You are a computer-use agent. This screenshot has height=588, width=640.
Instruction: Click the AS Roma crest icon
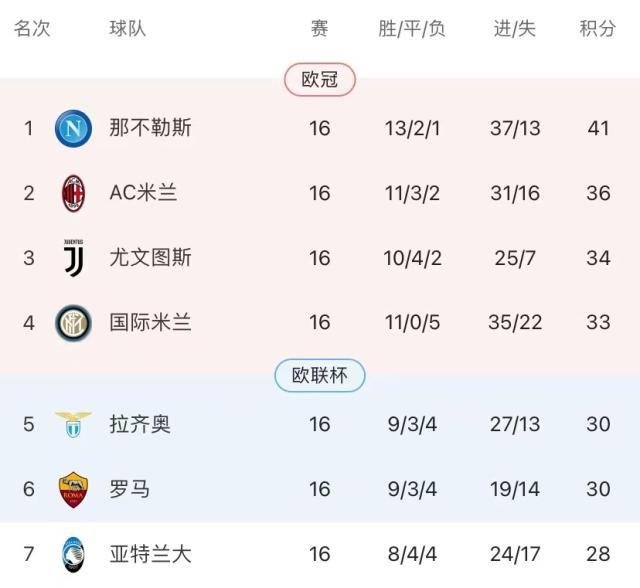[73, 489]
